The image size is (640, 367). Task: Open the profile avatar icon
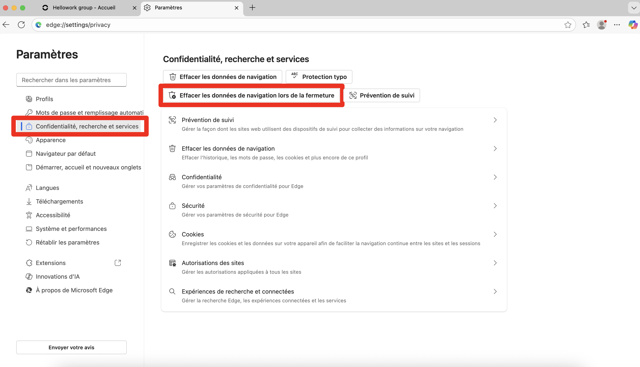(602, 25)
